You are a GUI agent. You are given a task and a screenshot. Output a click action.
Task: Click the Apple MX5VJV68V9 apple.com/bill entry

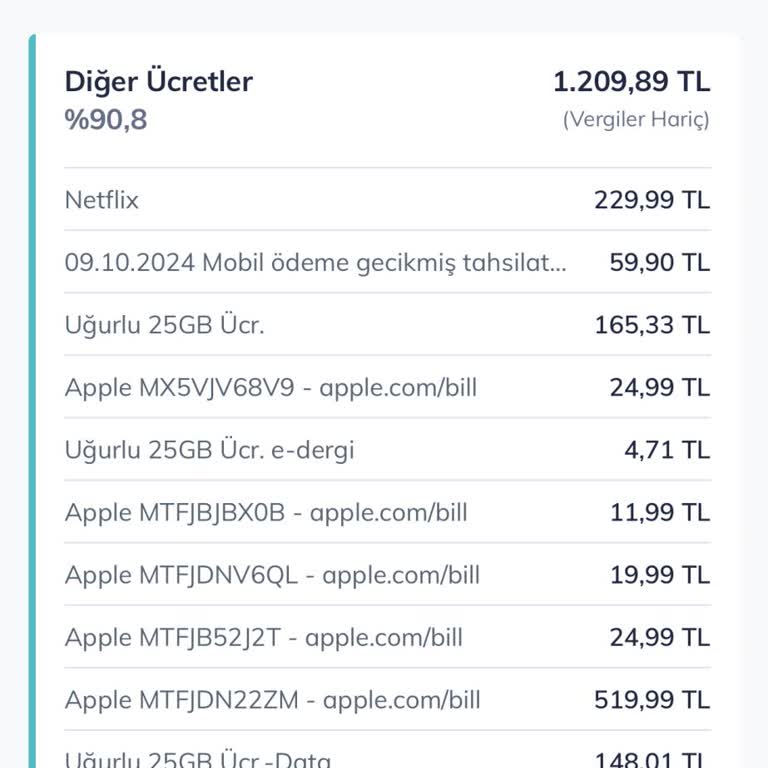point(271,387)
